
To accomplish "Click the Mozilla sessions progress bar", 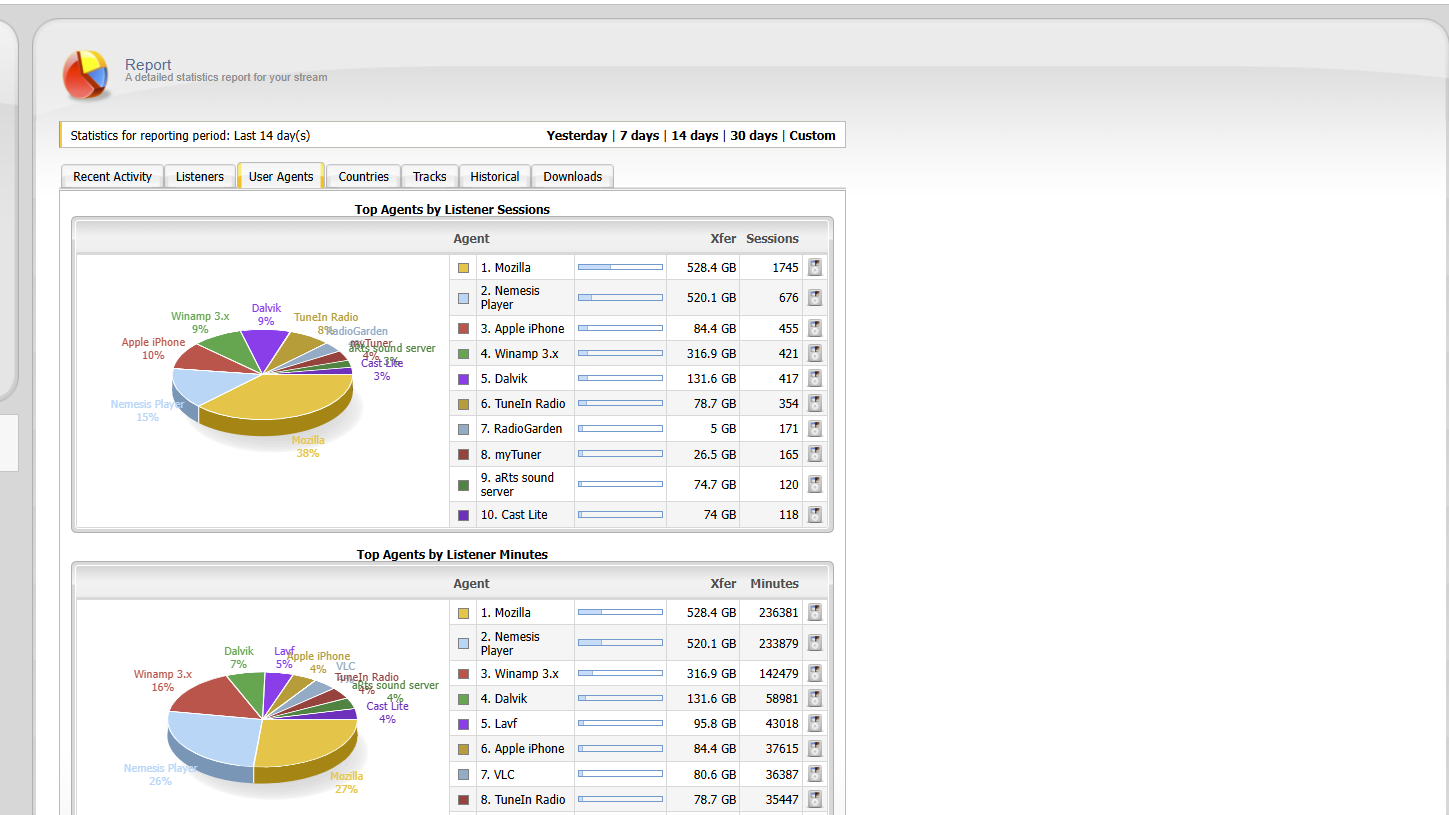I will pyautogui.click(x=620, y=267).
